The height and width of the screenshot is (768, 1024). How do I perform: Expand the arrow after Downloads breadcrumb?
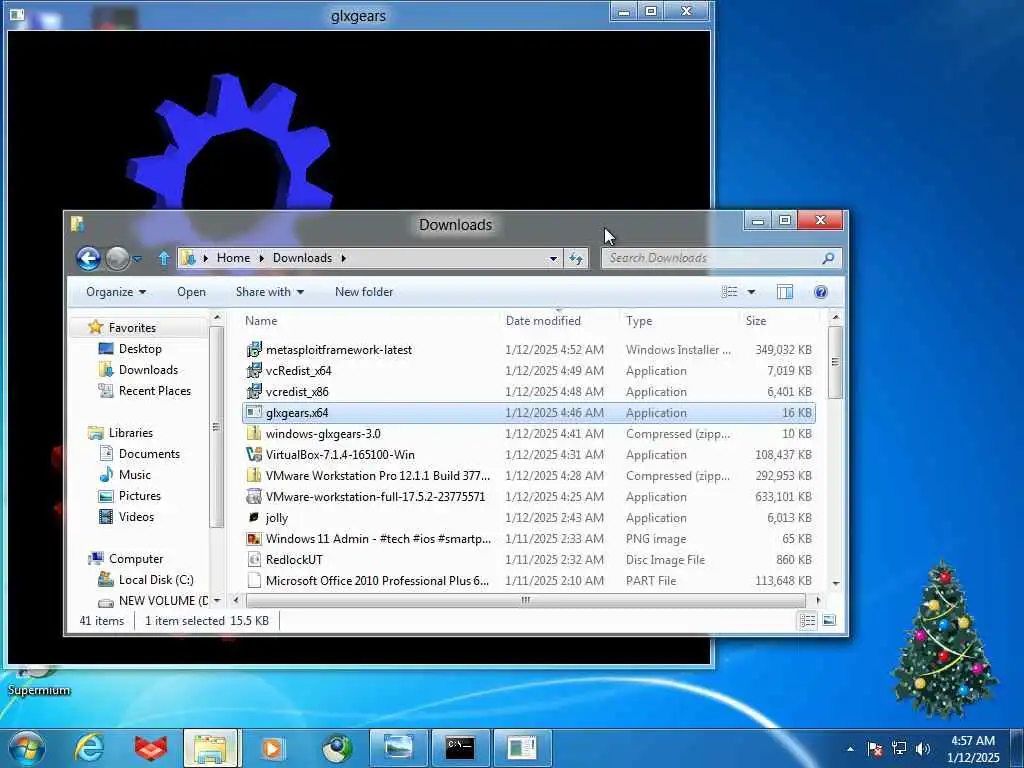tap(344, 258)
